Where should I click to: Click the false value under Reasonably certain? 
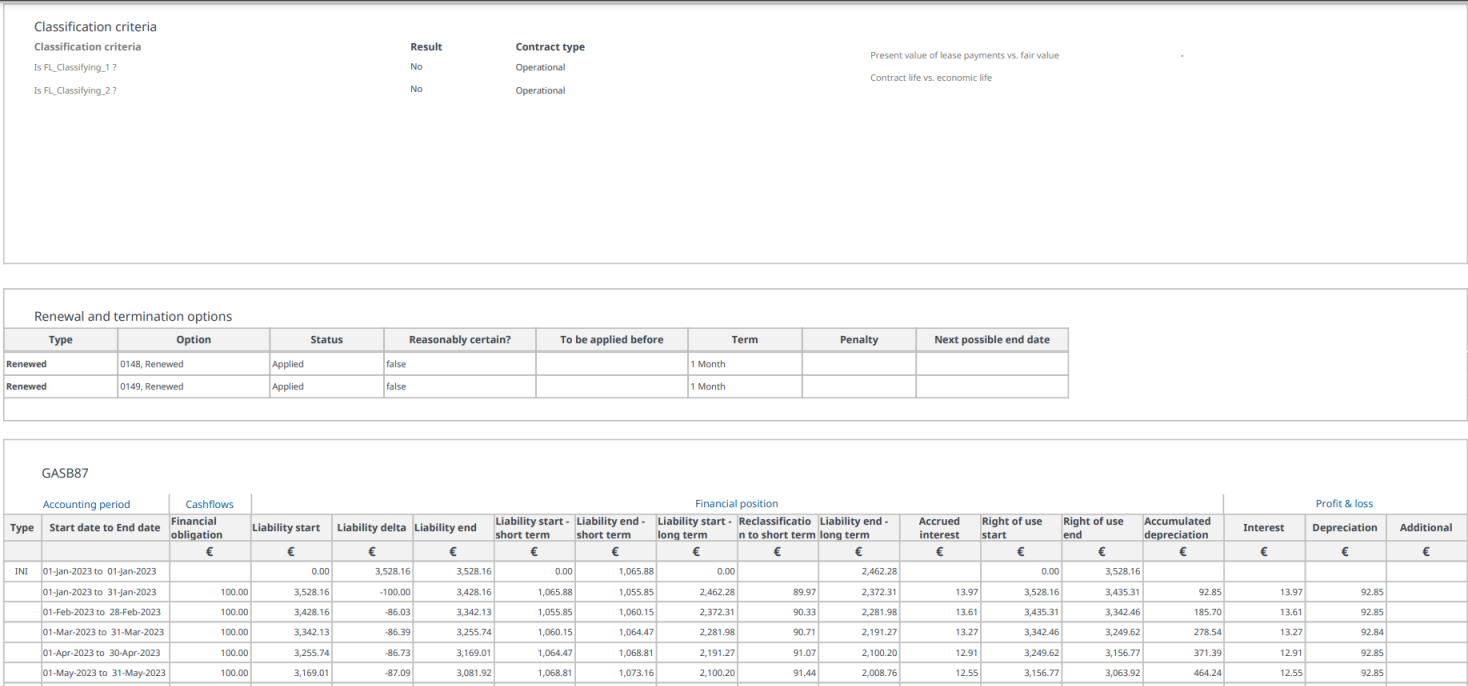[396, 363]
